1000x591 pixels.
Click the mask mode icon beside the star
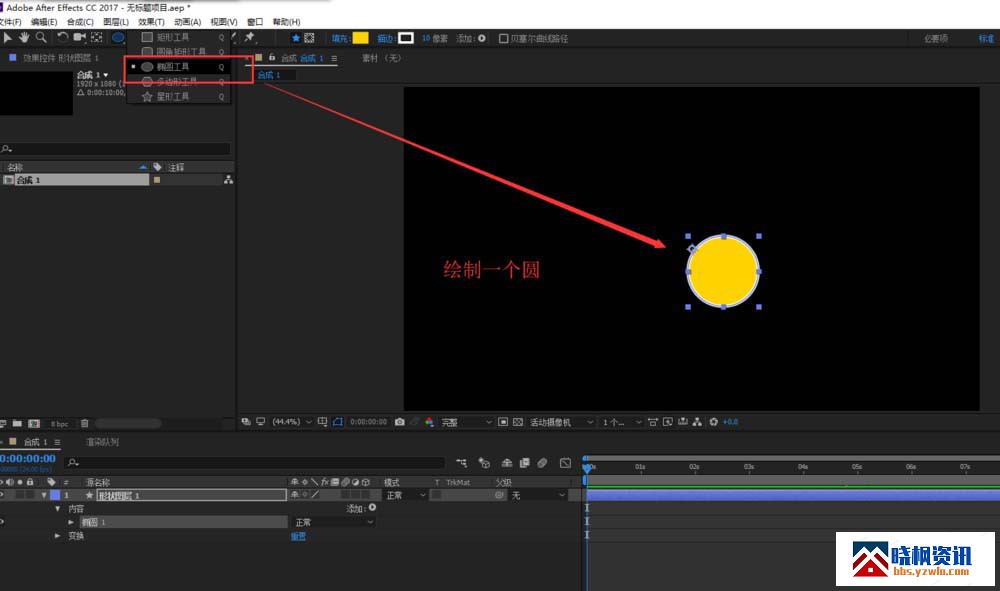pos(309,38)
